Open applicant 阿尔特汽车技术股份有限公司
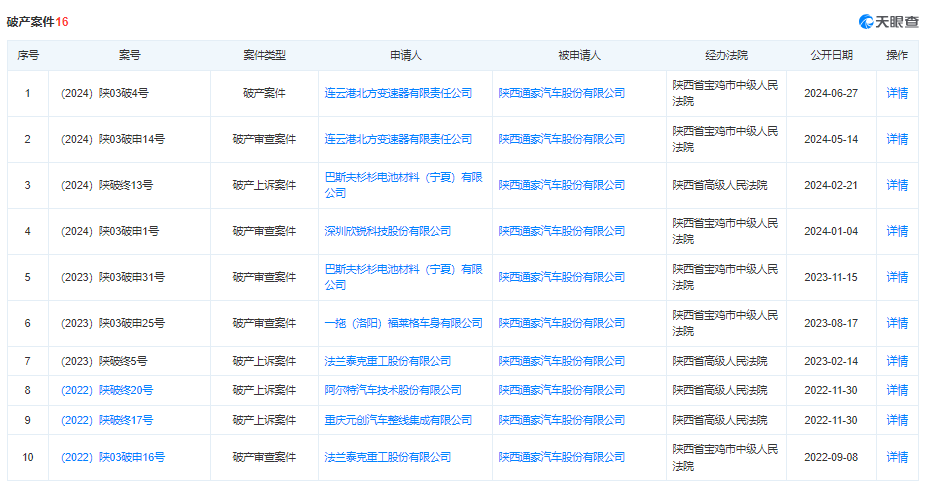This screenshot has width=925, height=495. tap(393, 391)
